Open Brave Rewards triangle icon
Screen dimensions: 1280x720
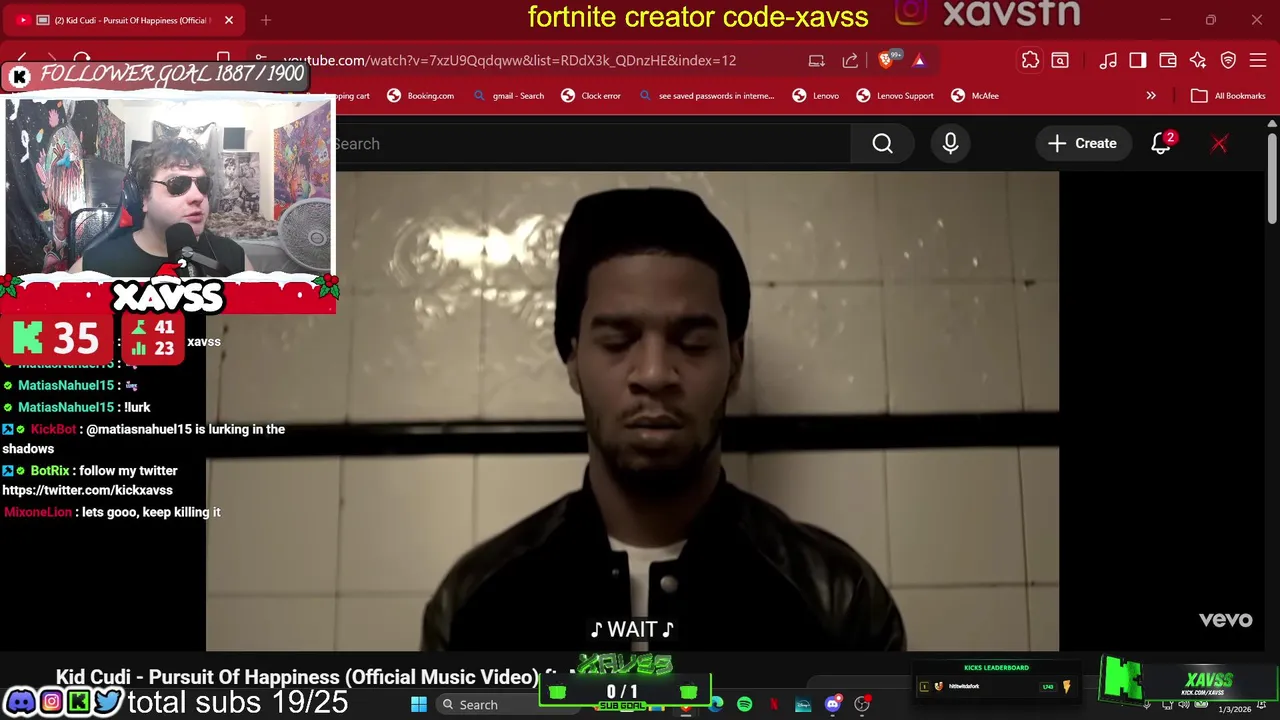[x=919, y=60]
